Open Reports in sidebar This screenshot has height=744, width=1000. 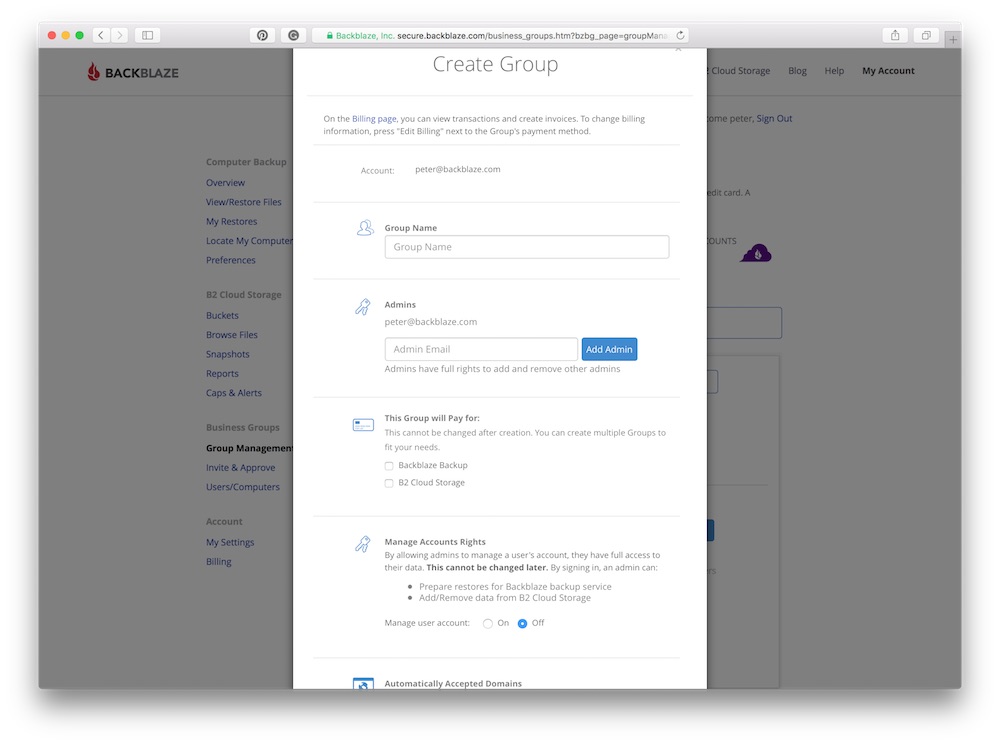tap(222, 374)
